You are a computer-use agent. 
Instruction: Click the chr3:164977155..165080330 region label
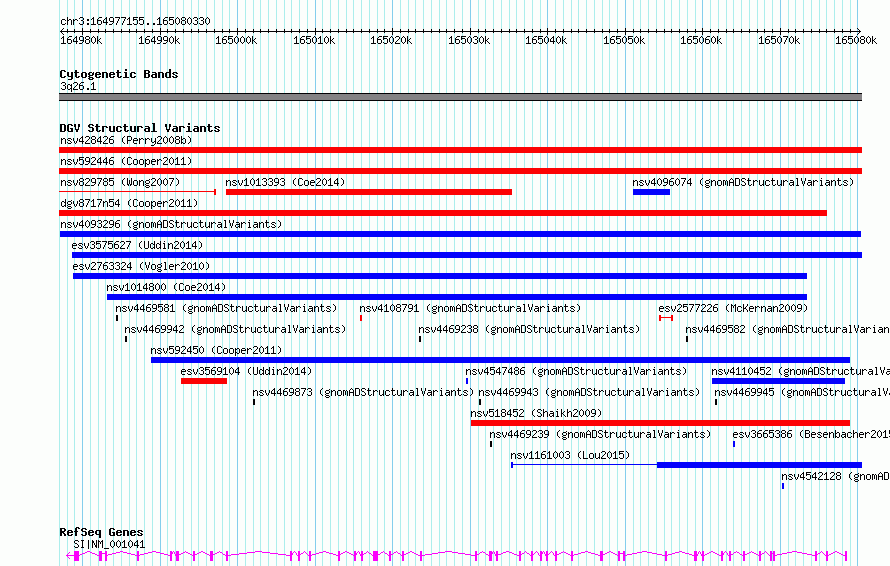tap(135, 21)
